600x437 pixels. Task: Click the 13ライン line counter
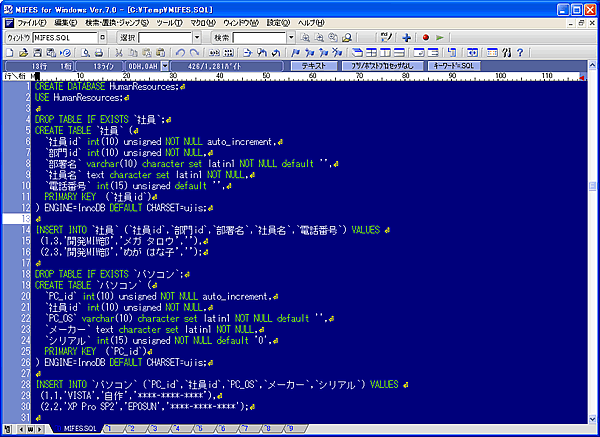tap(99, 66)
